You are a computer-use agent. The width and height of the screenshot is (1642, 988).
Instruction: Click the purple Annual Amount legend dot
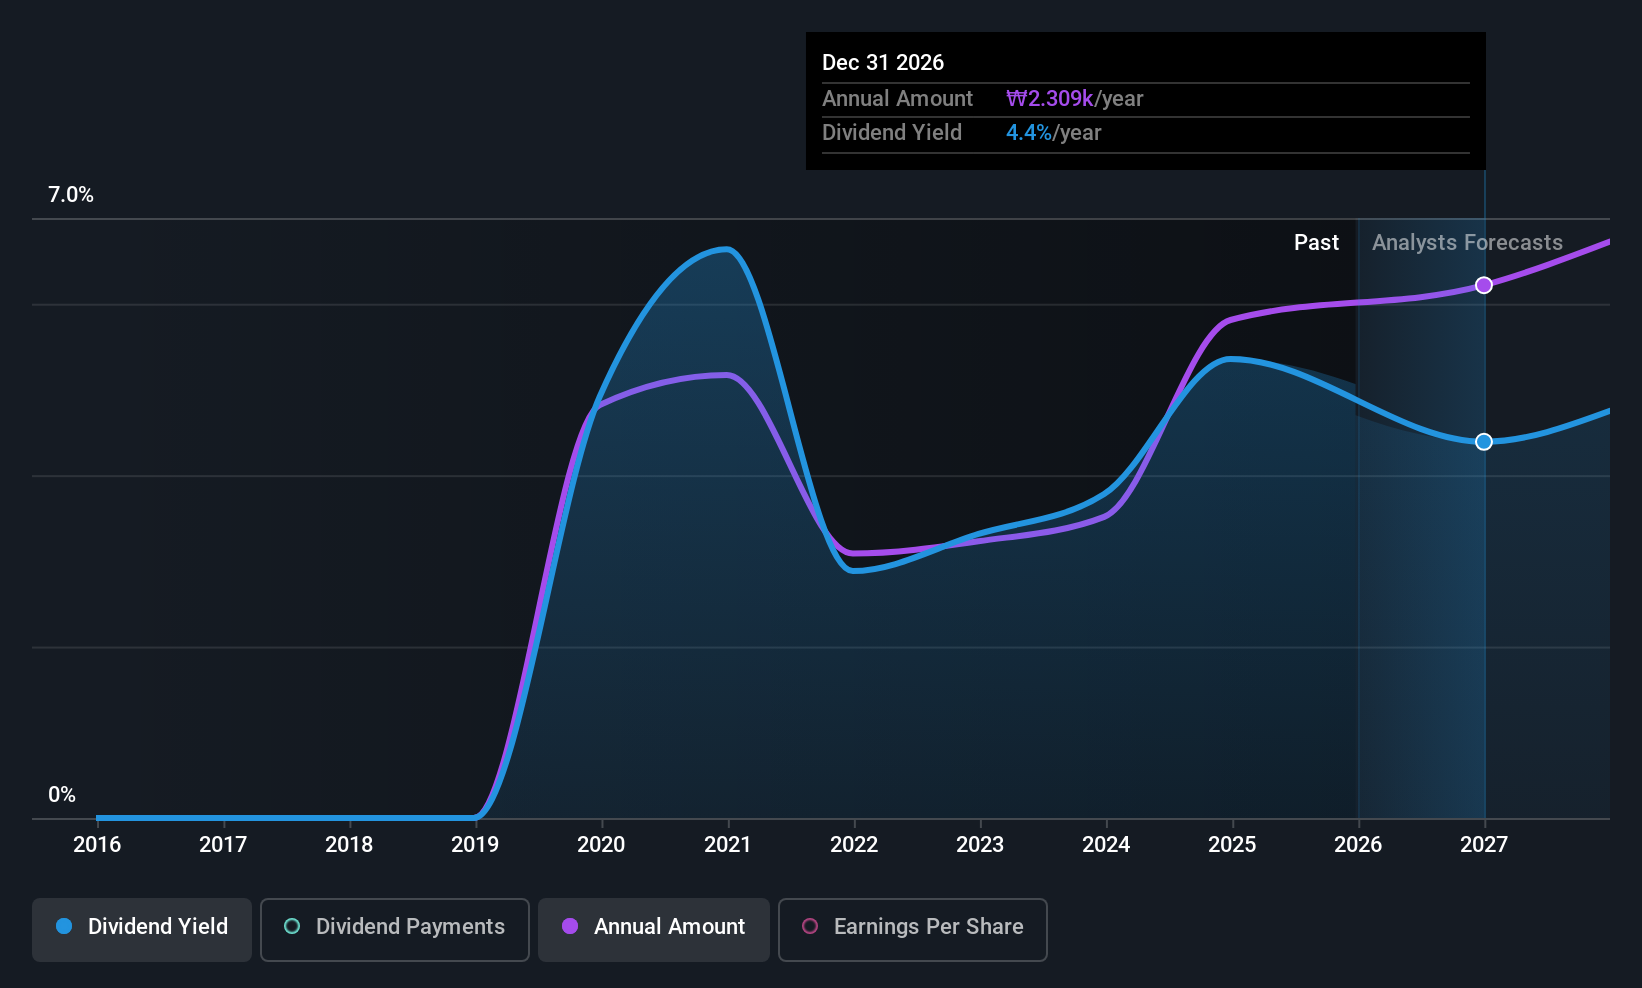point(570,926)
